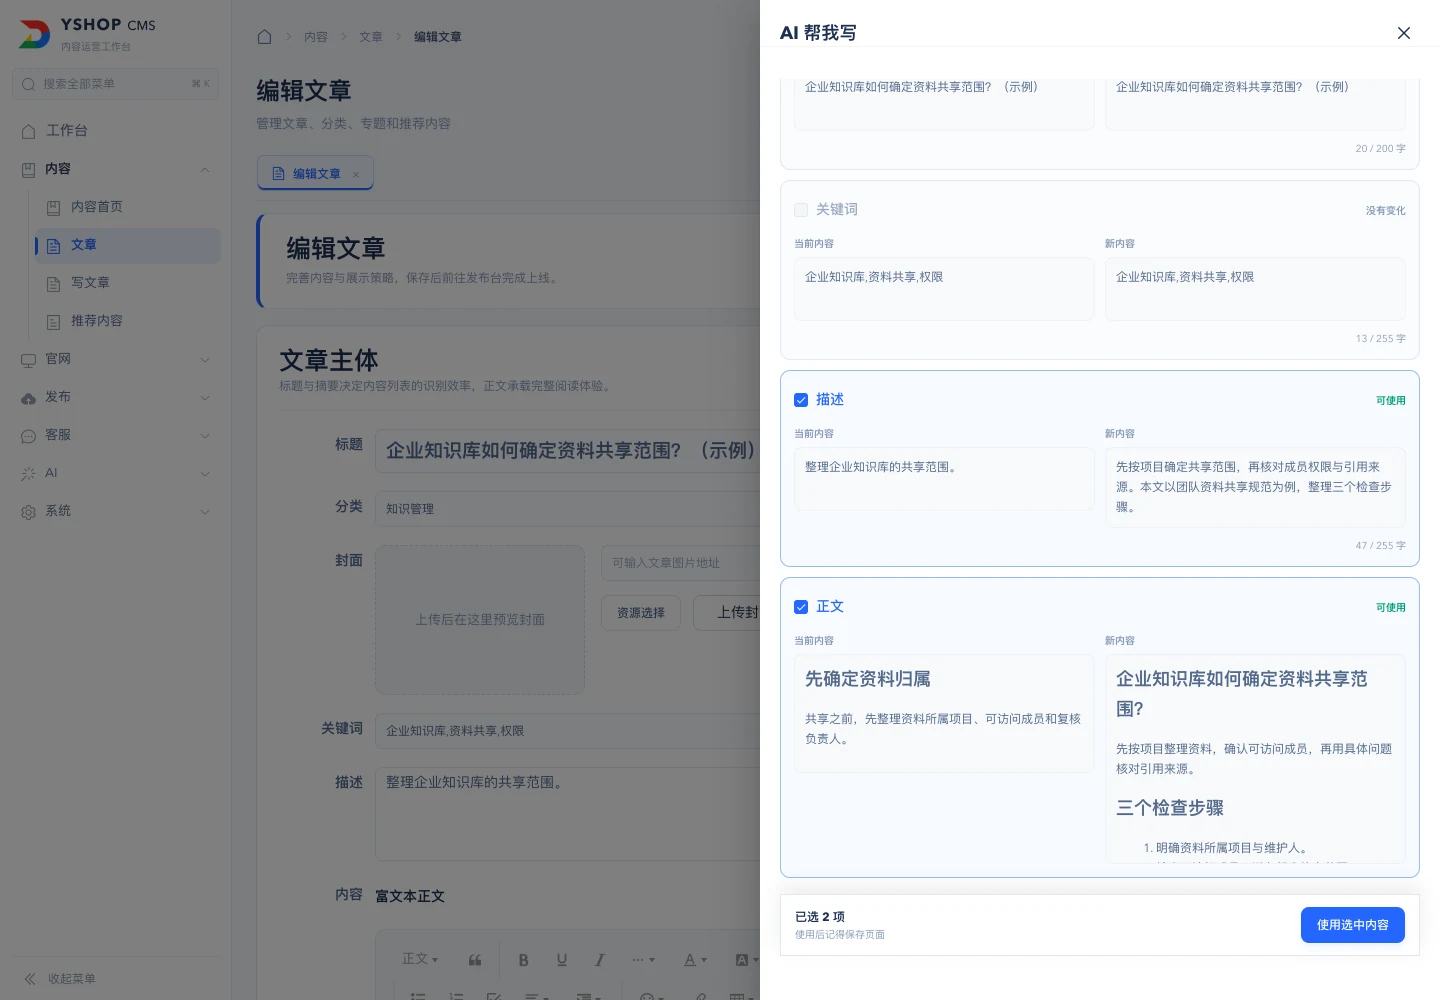Open the 正文 paragraph style dropdown
Screen dimensions: 1440x1000
(x=420, y=959)
